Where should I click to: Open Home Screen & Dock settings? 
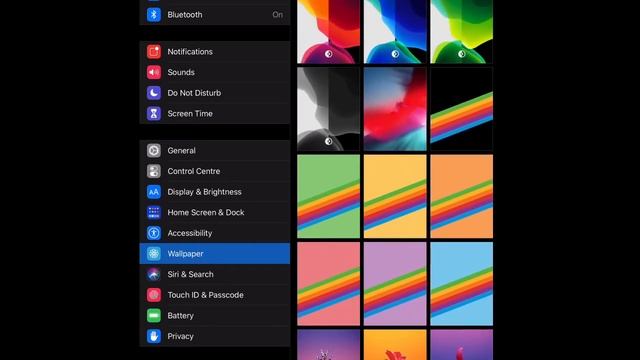(215, 213)
